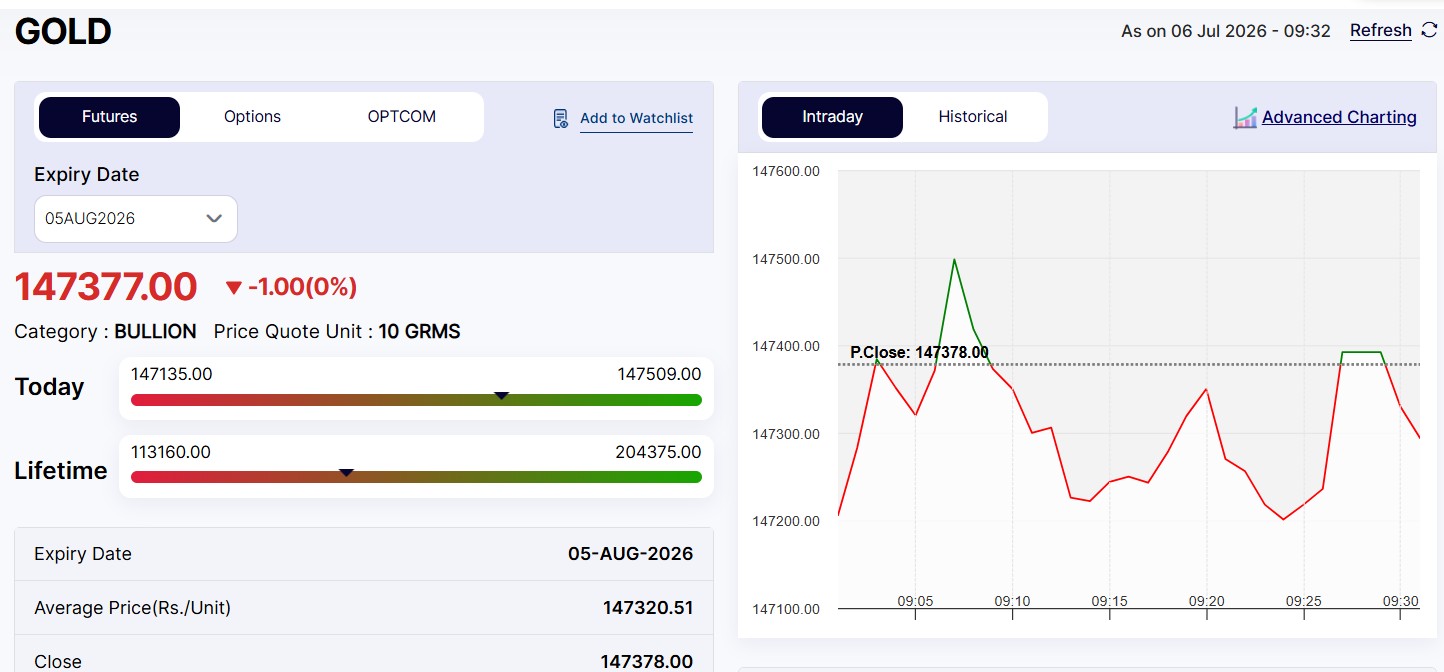Click the 147500.00 chart axis label

point(786,259)
